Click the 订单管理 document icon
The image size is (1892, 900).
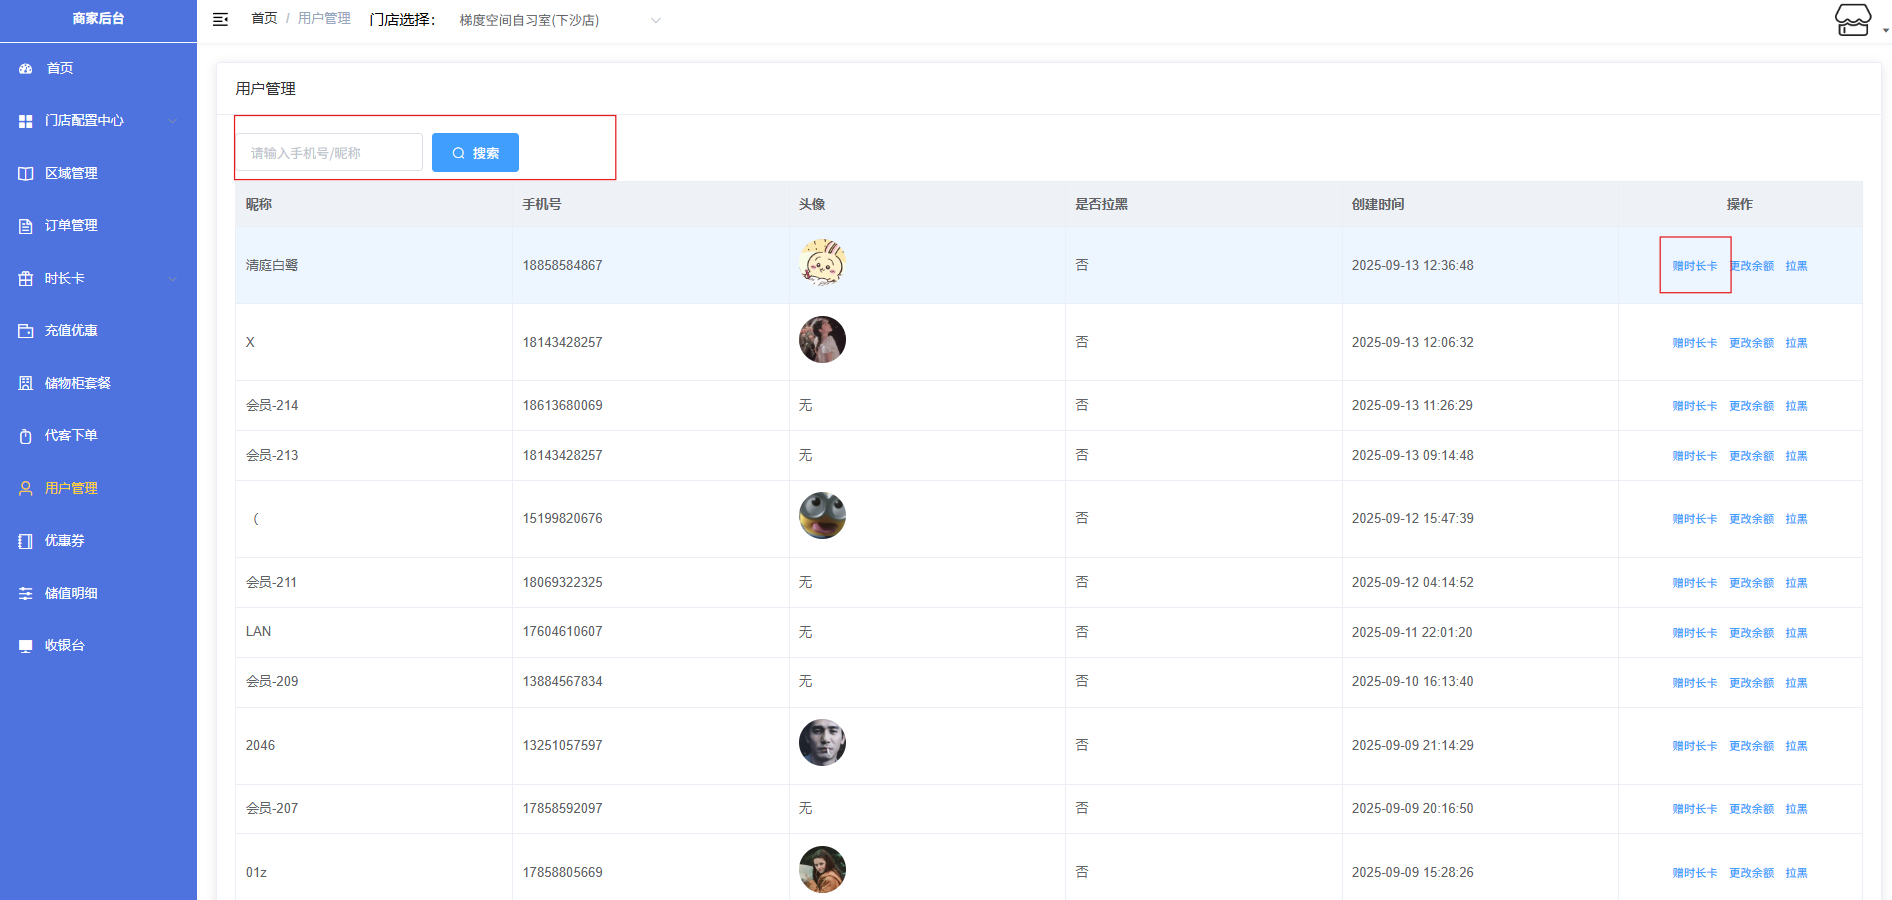pos(26,226)
